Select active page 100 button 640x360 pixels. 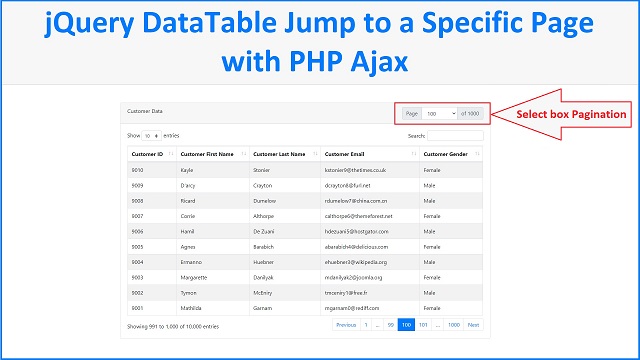[x=406, y=325]
